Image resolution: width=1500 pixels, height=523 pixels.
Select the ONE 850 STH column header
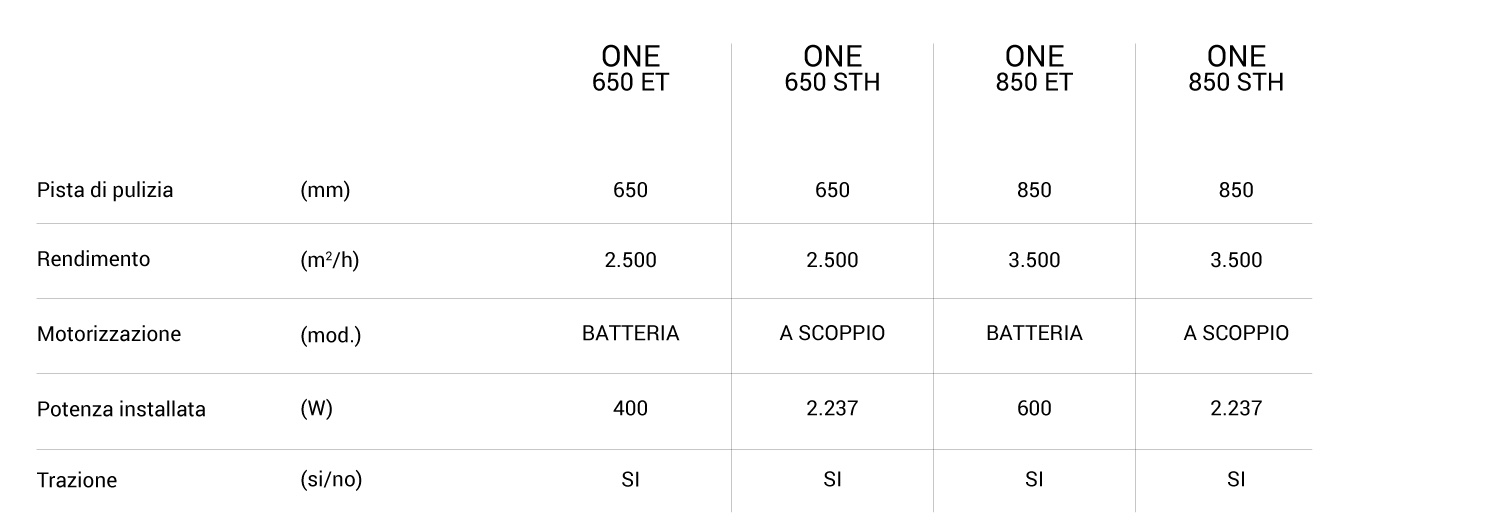tap(1236, 69)
